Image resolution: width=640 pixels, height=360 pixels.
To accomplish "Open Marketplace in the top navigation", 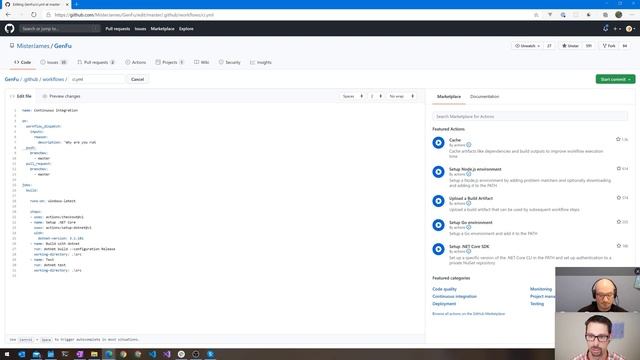I will pyautogui.click(x=162, y=29).
